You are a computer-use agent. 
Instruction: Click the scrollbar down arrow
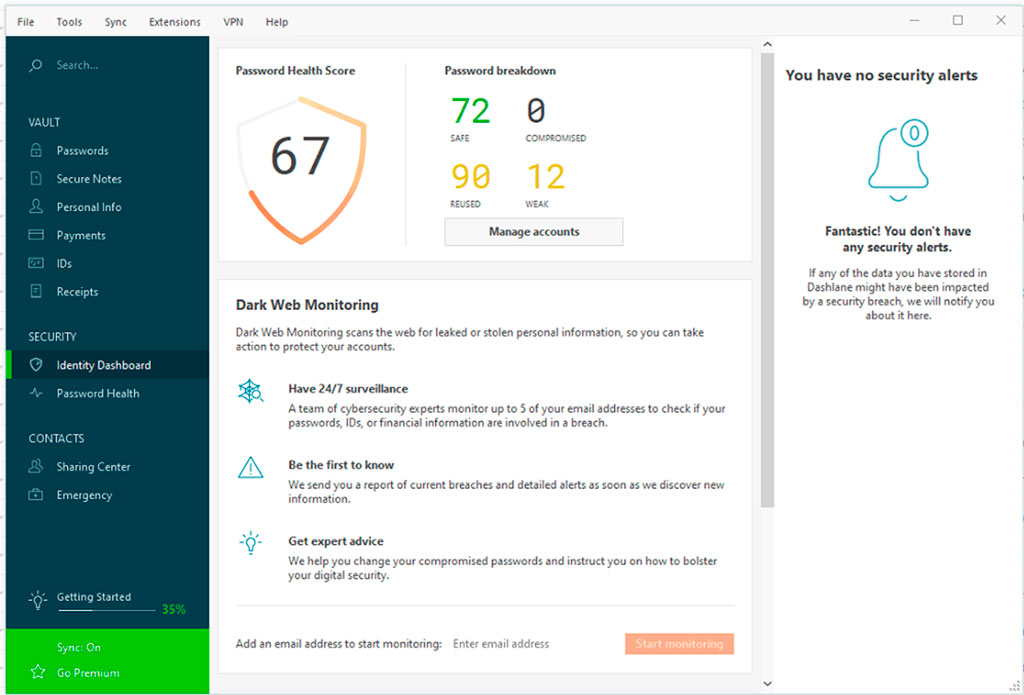(767, 683)
